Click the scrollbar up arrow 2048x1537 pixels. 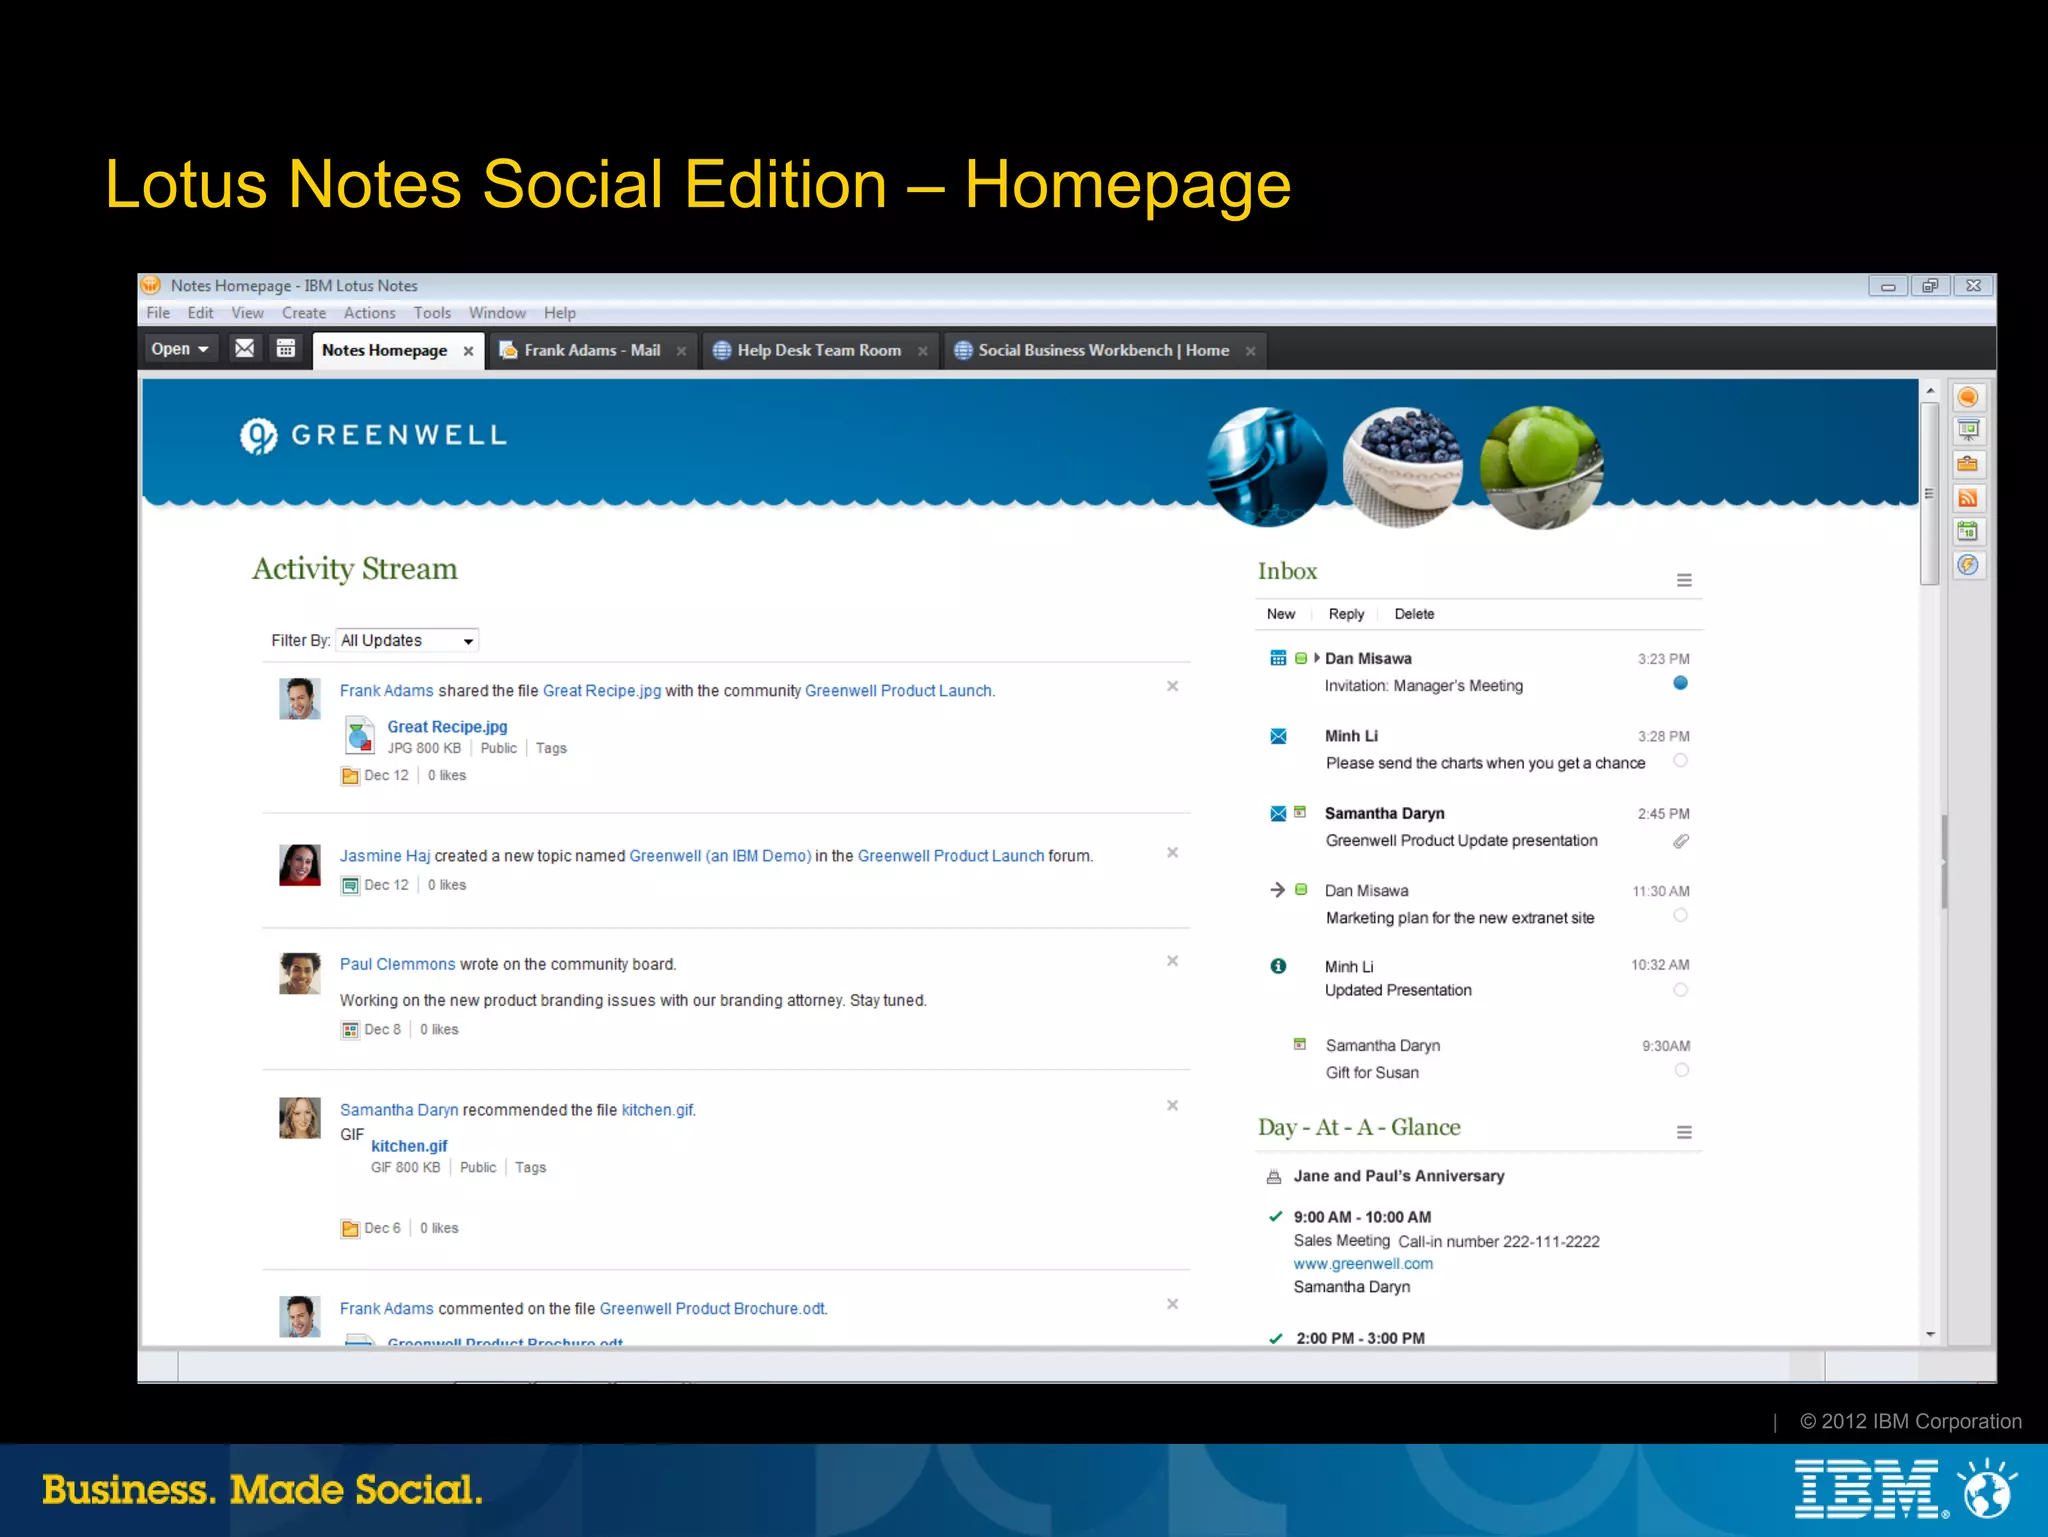pos(1930,391)
